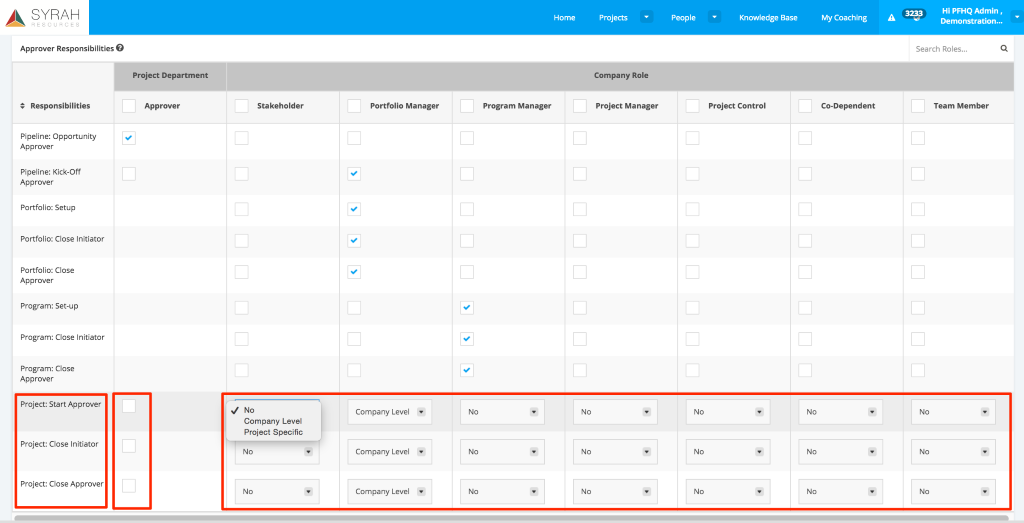The width and height of the screenshot is (1024, 523).
Task: Open Project Manager dropdown for Project: Start Approver
Action: tap(615, 412)
